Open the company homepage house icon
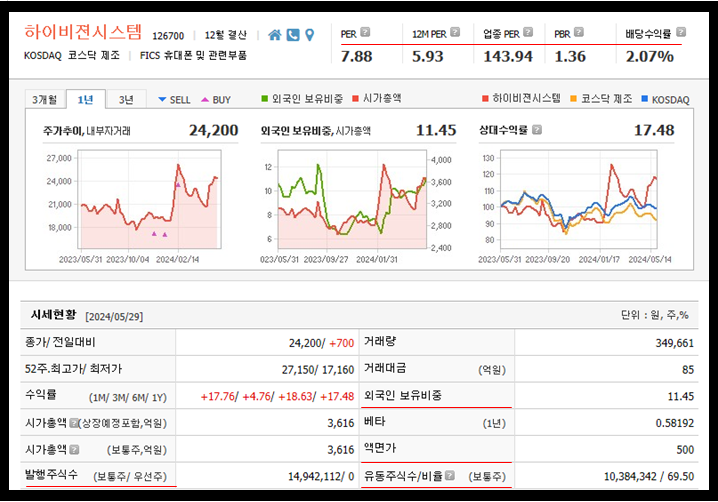 coord(274,35)
